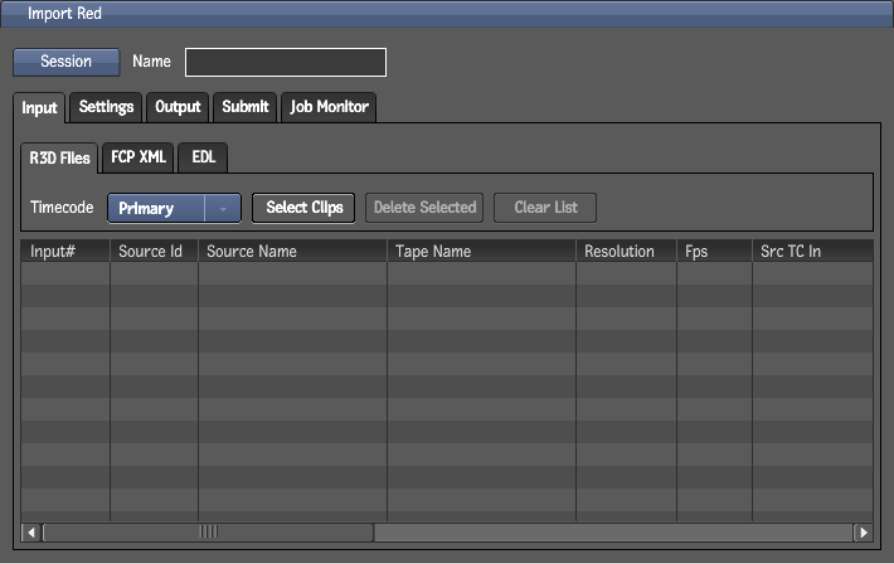Image resolution: width=894 pixels, height=564 pixels.
Task: Click the scroll right arrow icon
Action: [x=862, y=532]
